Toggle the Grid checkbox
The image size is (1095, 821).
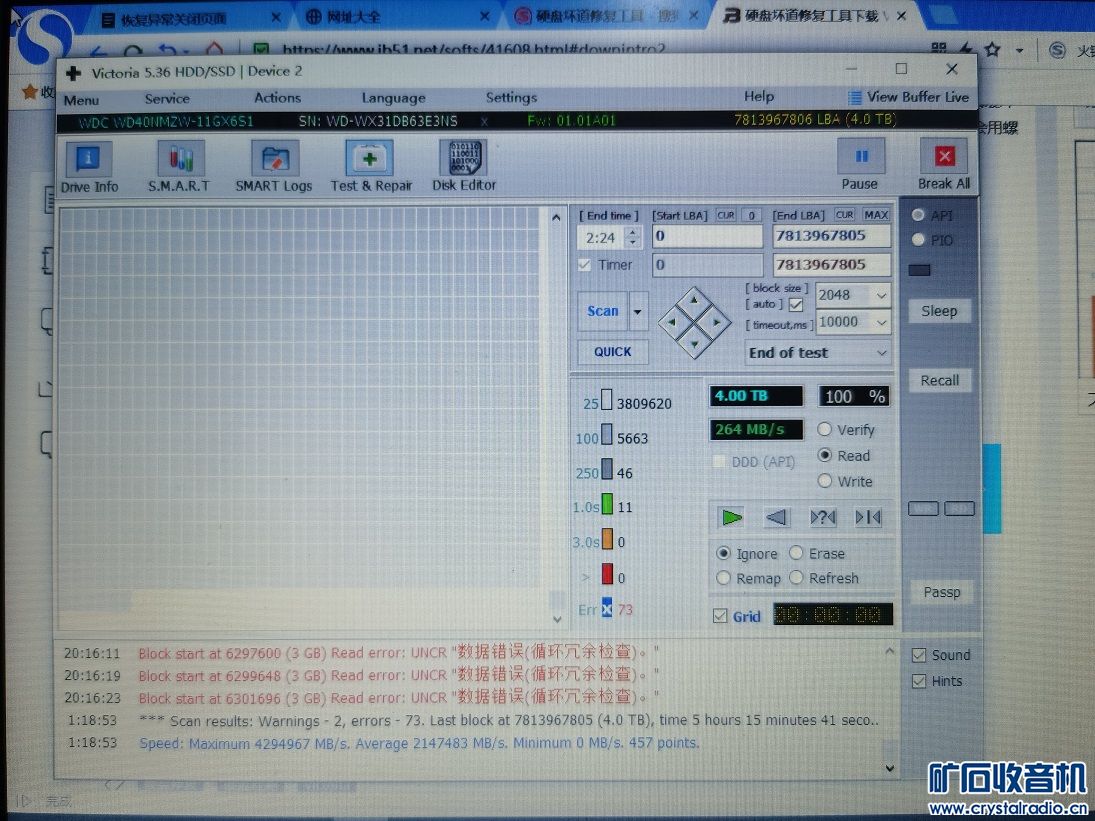coord(720,616)
